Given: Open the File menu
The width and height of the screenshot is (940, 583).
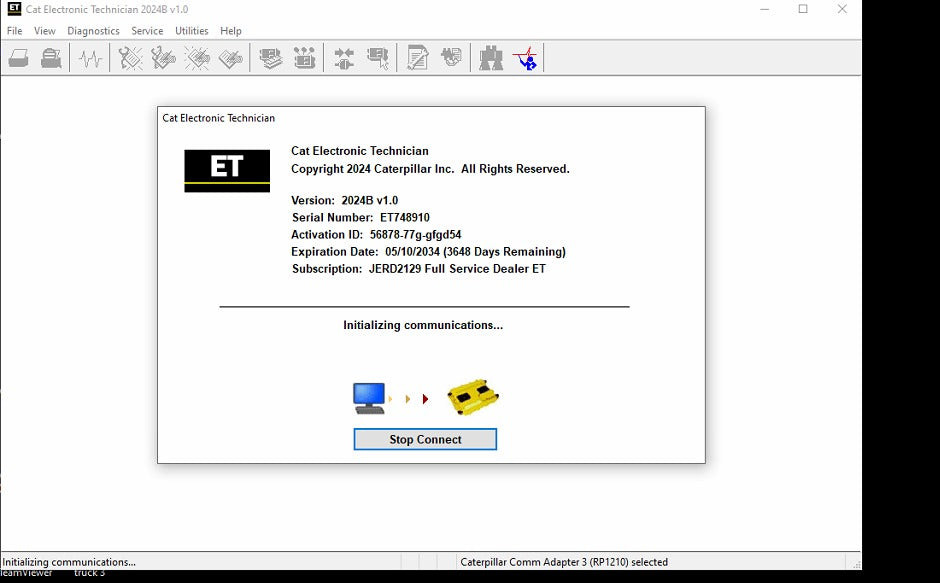Looking at the screenshot, I should [x=14, y=30].
